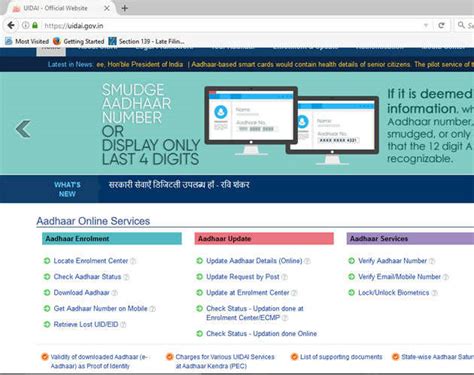This screenshot has width=474, height=375.
Task: Click help icon beside Verify Email/Mobile Number
Action: [446, 277]
